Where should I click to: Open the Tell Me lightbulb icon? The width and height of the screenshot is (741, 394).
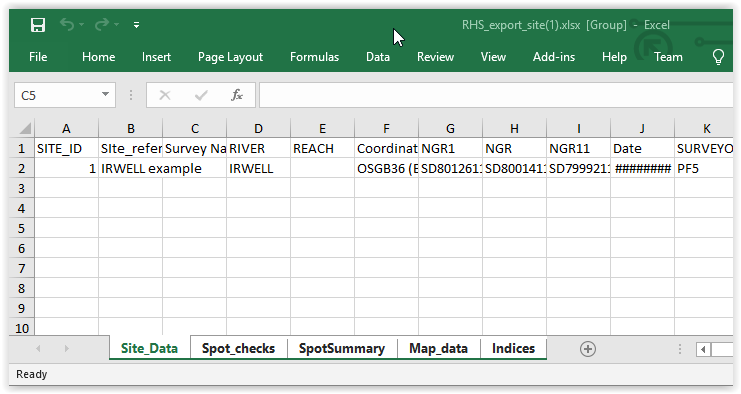pos(718,57)
